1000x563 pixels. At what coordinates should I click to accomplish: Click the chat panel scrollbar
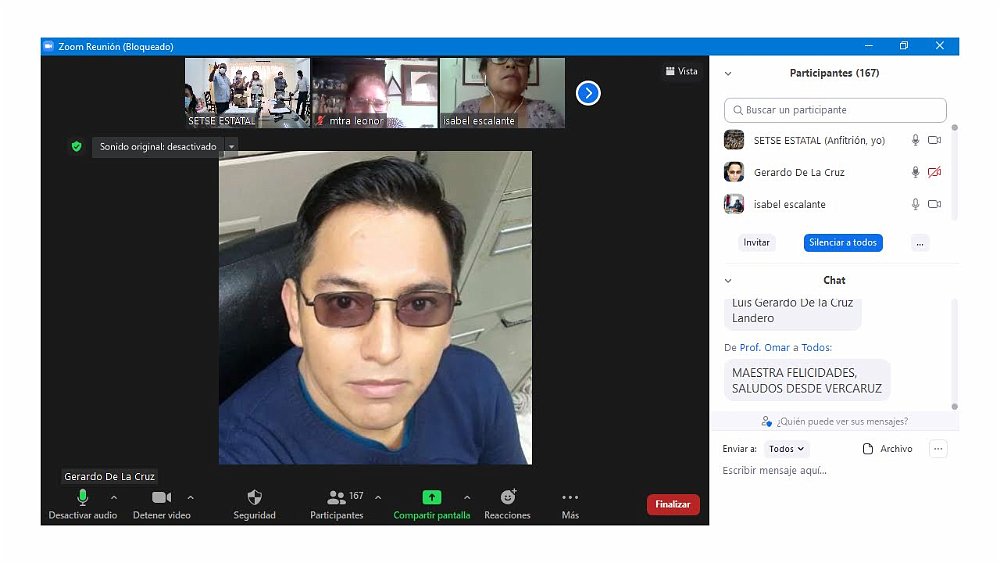click(954, 350)
